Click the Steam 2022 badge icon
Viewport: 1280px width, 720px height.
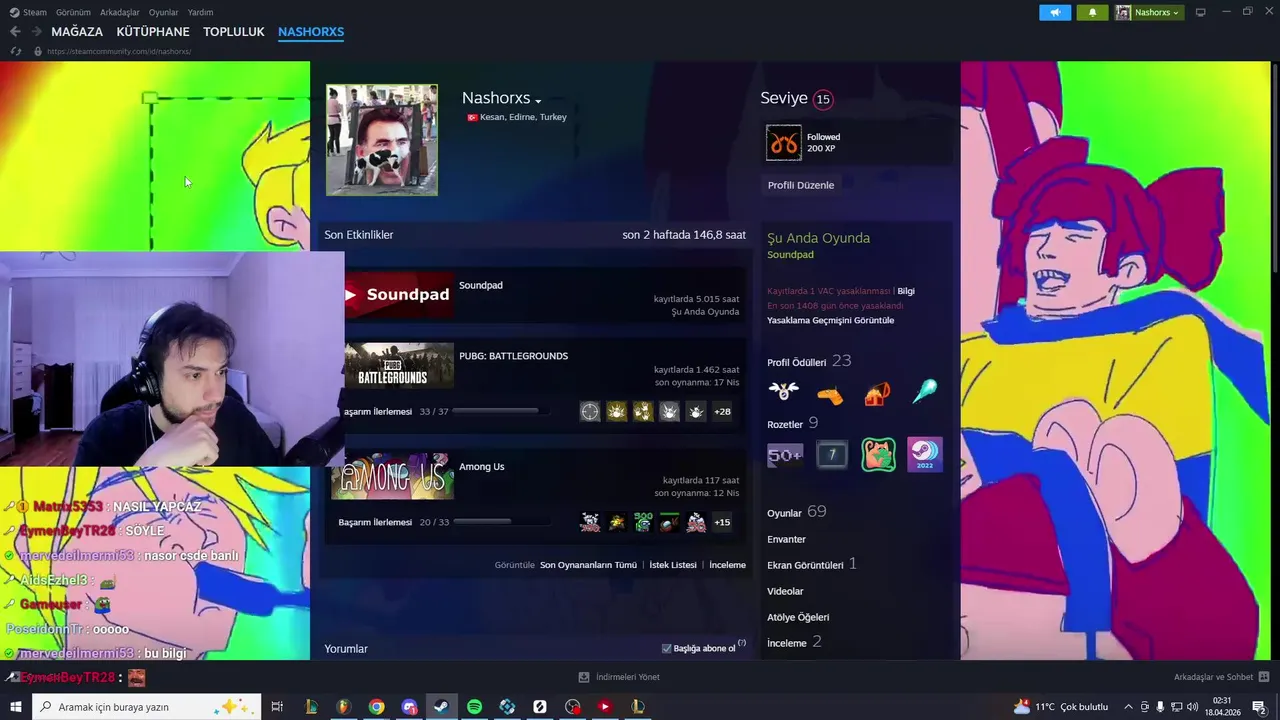point(925,455)
